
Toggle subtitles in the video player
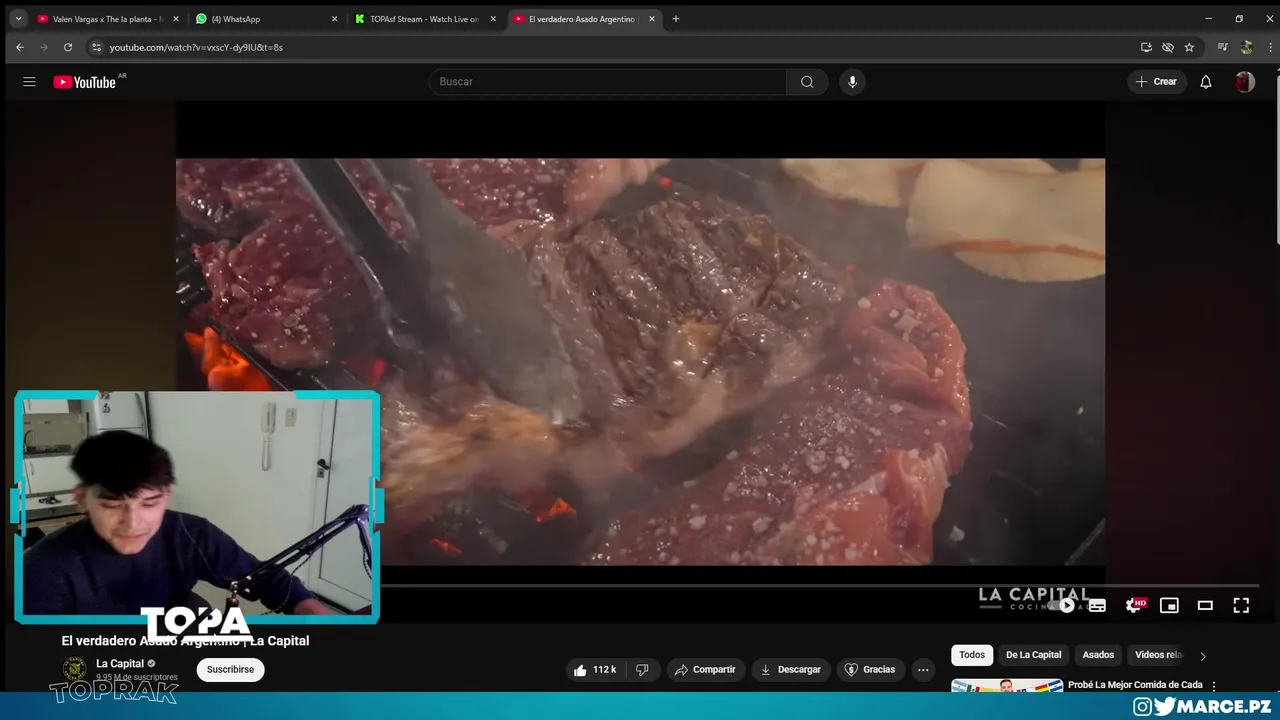(1097, 605)
